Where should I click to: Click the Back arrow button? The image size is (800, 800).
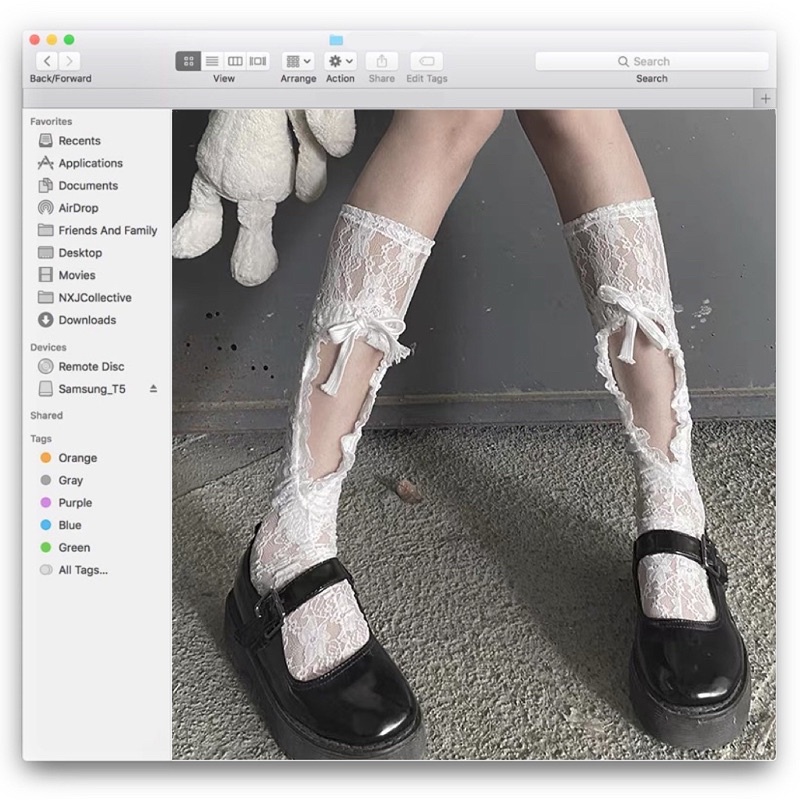pyautogui.click(x=46, y=61)
